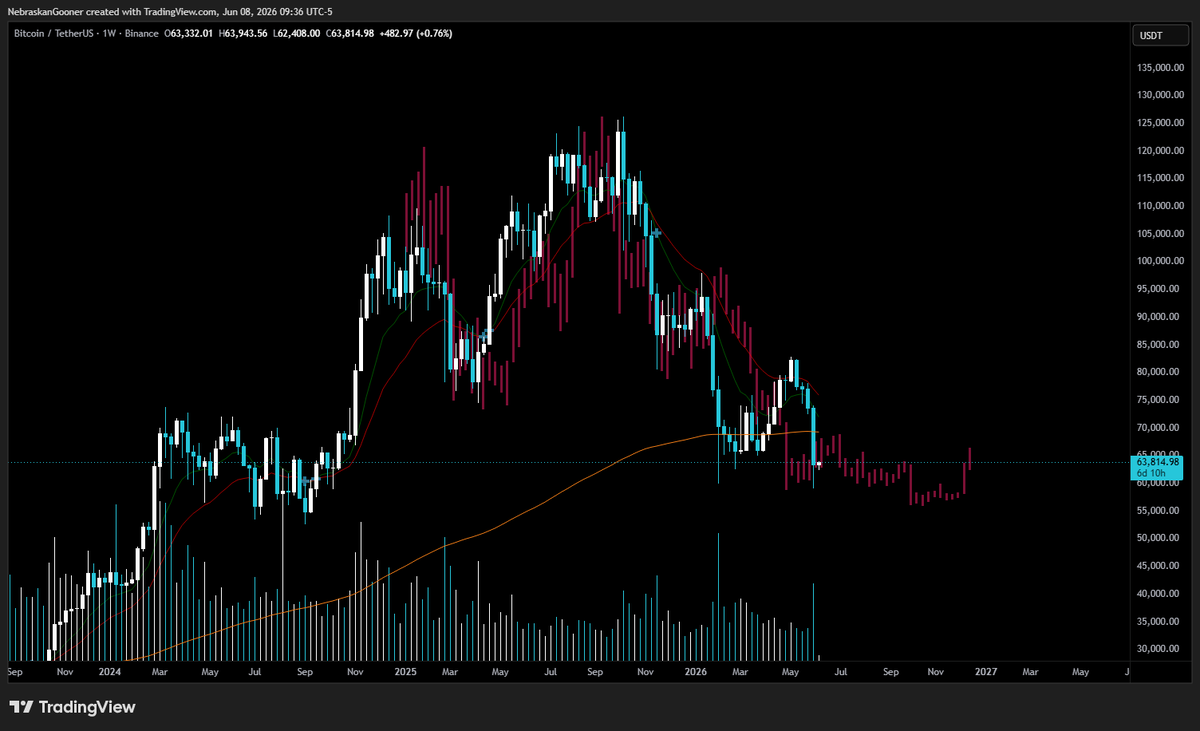Click the 70,000.00 price axis label
This screenshot has width=1200, height=731.
point(1160,428)
